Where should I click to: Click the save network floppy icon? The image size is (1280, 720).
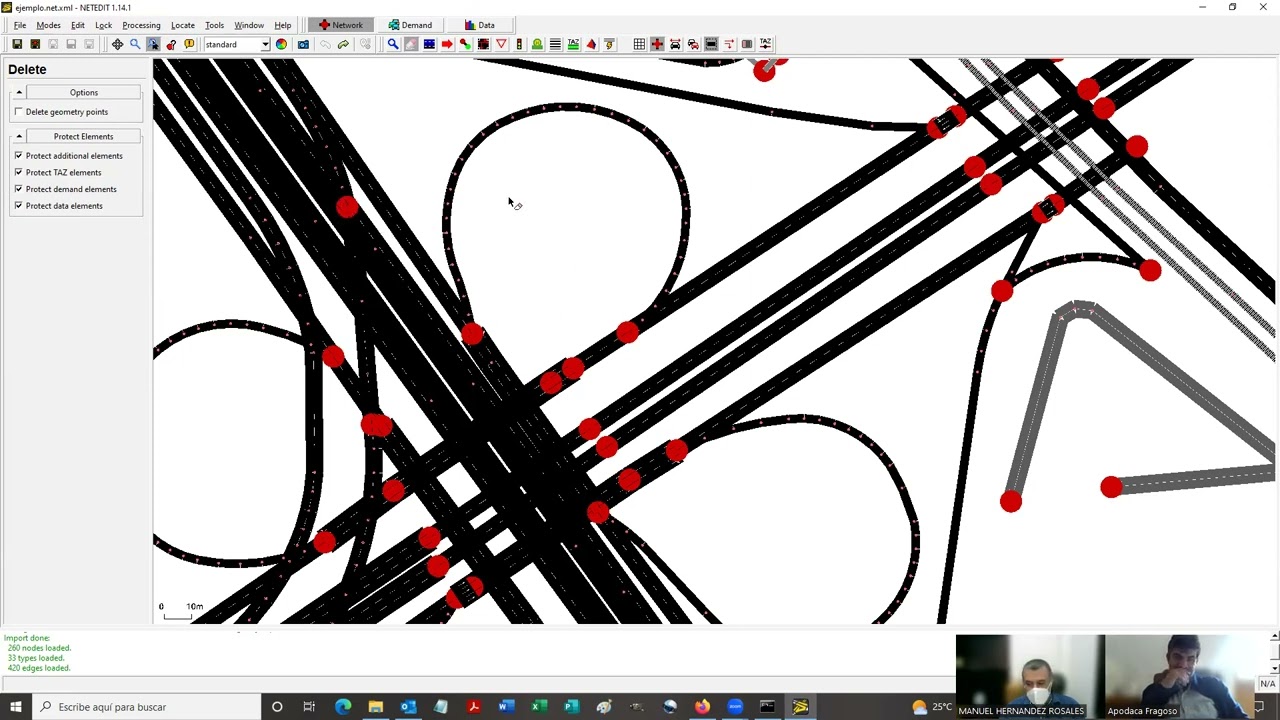(17, 44)
